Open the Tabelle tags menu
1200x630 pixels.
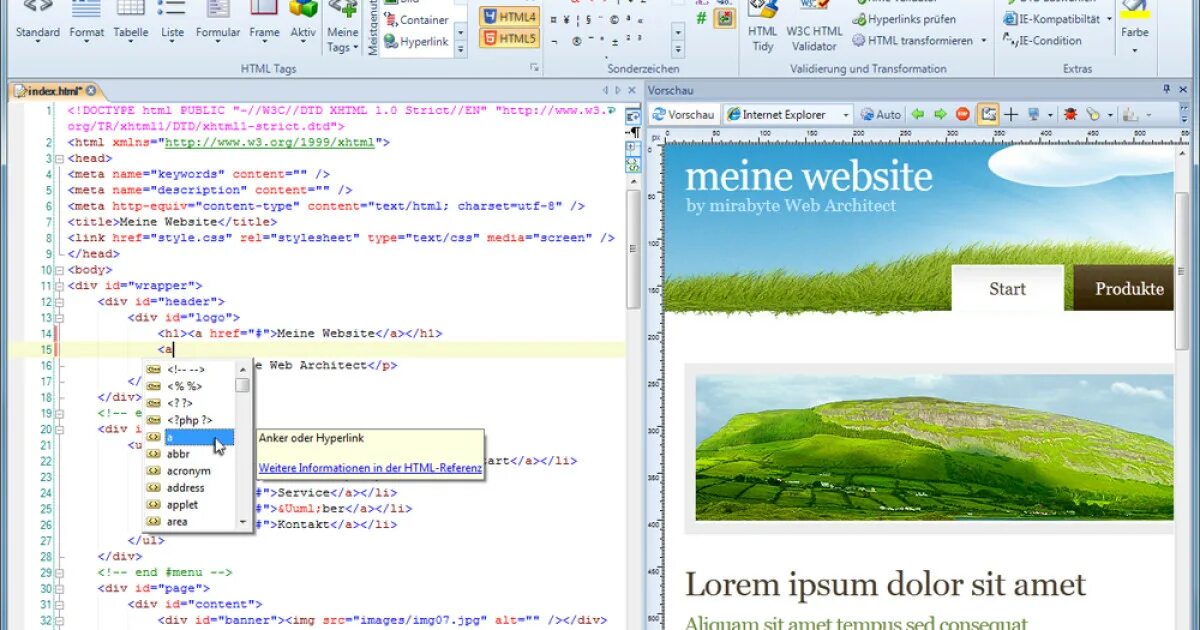click(x=131, y=22)
